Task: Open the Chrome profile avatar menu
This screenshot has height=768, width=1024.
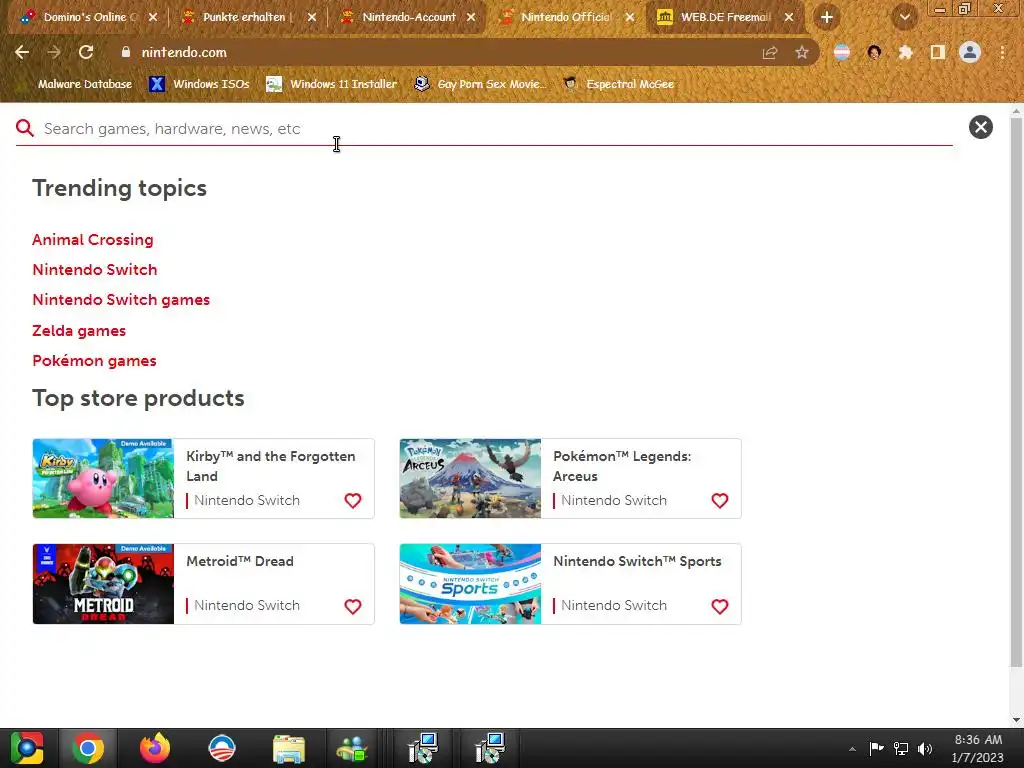Action: 970,52
